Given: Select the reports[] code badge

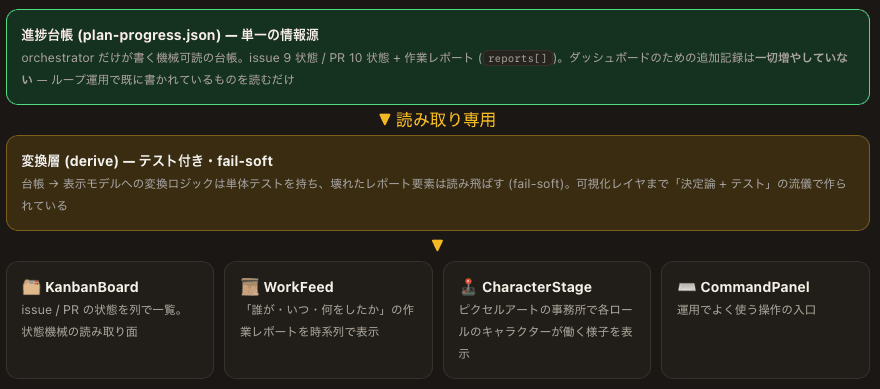Looking at the screenshot, I should [x=518, y=58].
